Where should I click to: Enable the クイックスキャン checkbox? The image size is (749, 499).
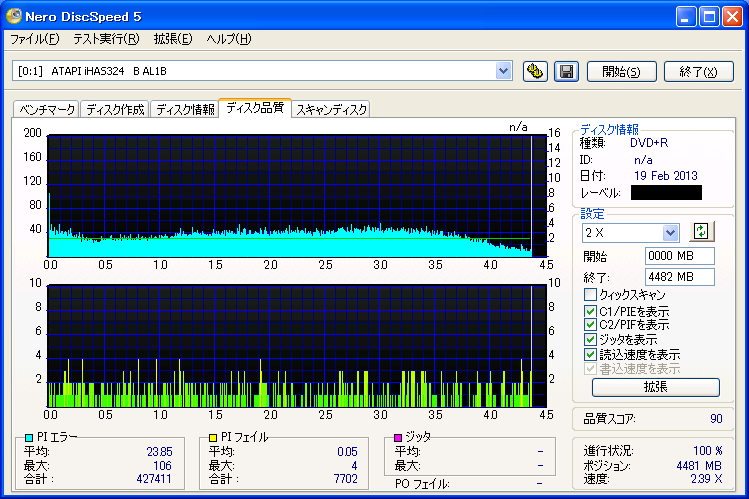[x=590, y=294]
